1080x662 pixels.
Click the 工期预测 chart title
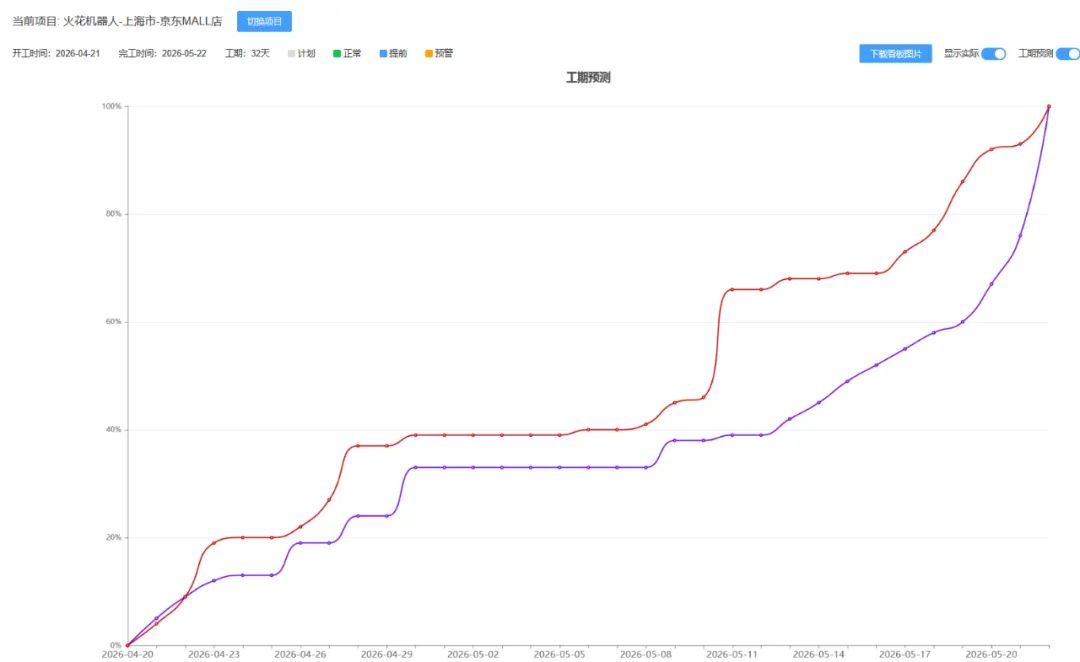[588, 78]
